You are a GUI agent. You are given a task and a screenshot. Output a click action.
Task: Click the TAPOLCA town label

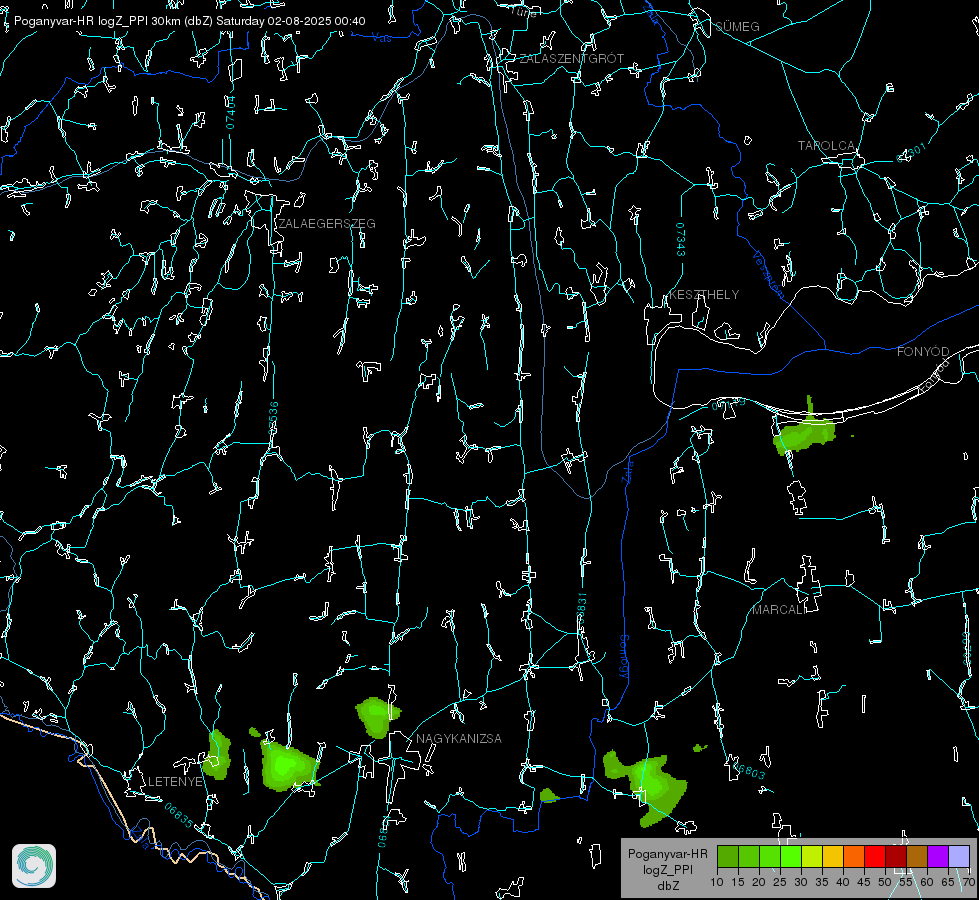(826, 146)
